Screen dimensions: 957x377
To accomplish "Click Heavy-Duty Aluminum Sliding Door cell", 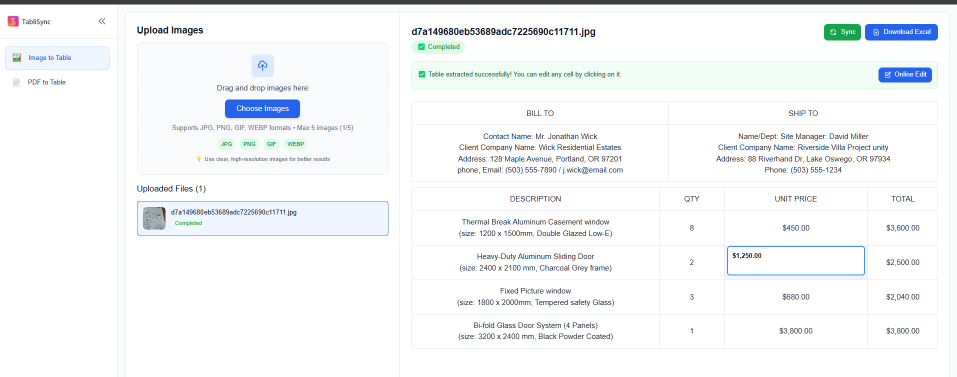I will pyautogui.click(x=535, y=262).
